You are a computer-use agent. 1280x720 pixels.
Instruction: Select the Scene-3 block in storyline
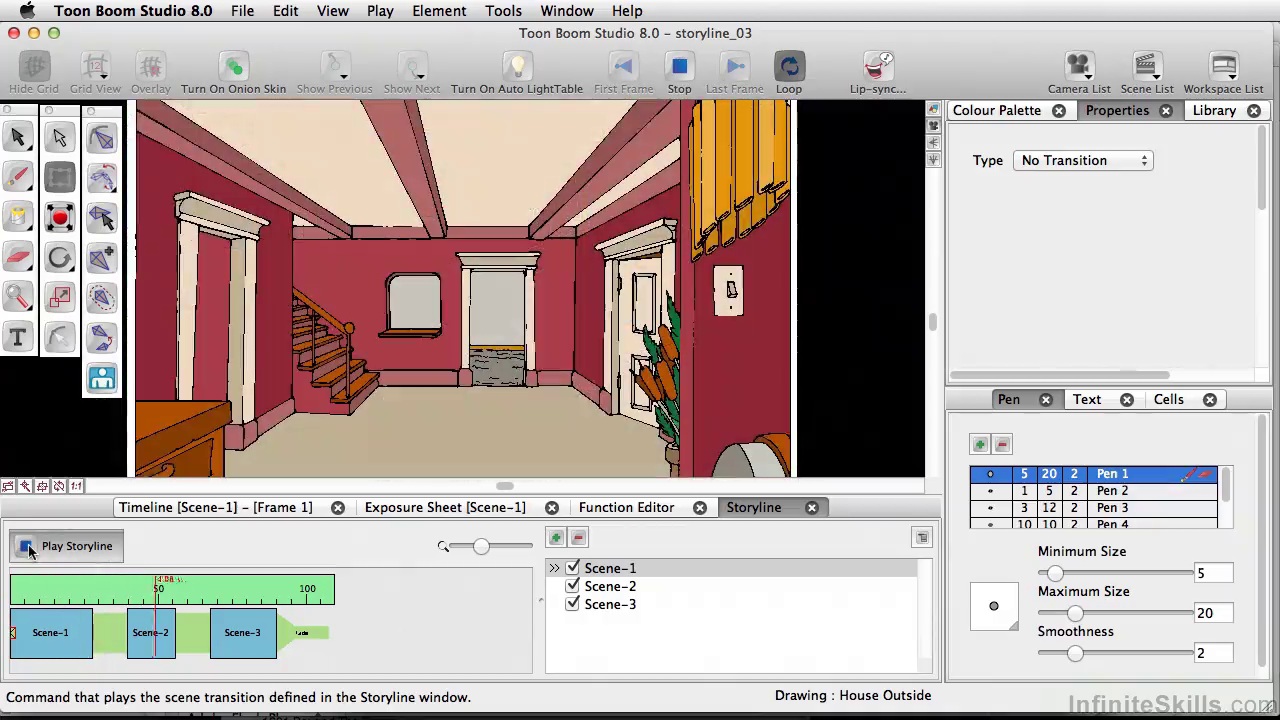(x=243, y=633)
